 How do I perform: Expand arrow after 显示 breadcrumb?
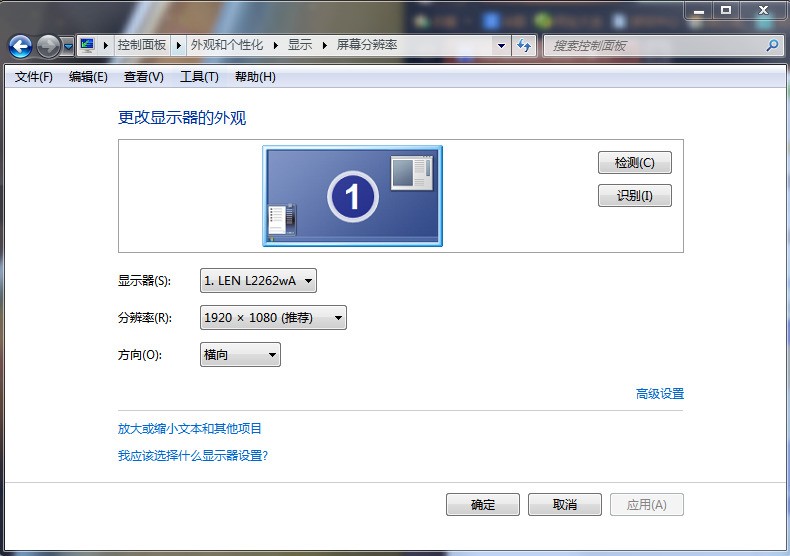click(324, 45)
